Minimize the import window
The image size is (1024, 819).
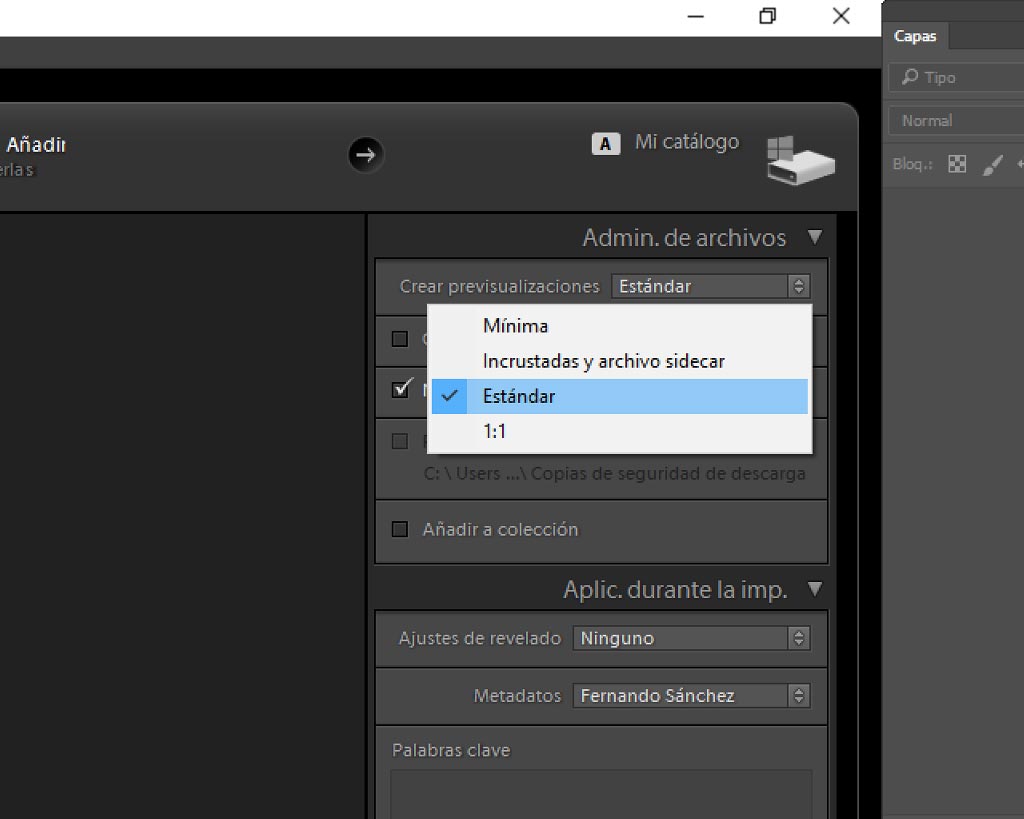(696, 16)
